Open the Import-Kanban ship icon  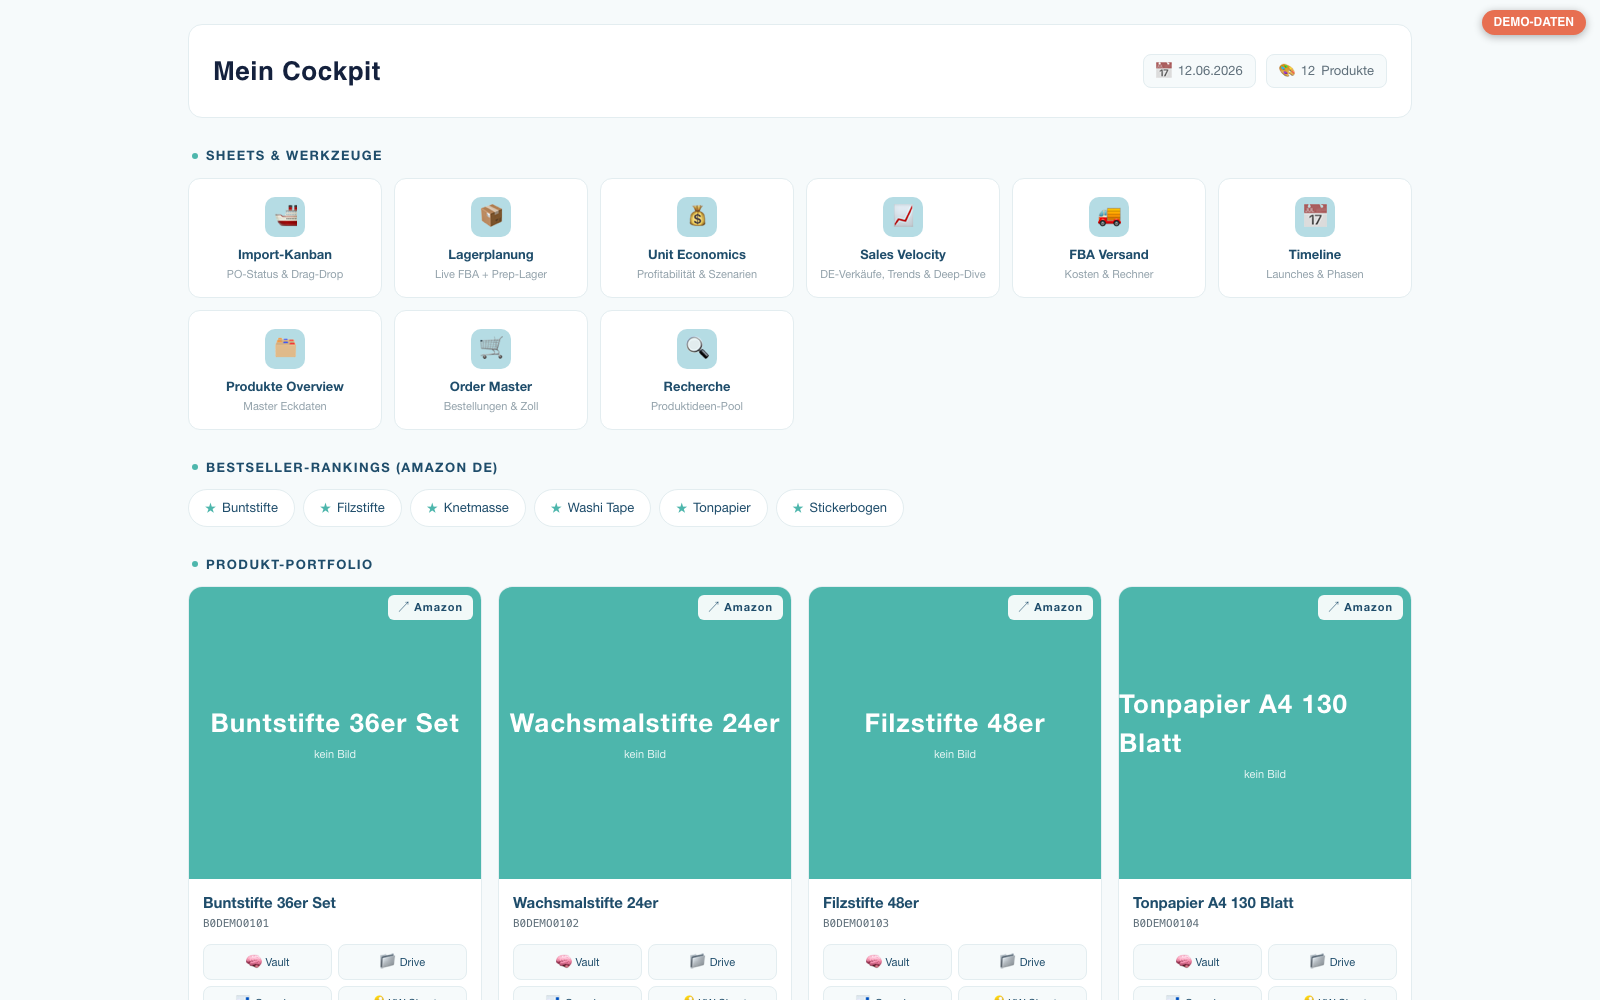[285, 217]
